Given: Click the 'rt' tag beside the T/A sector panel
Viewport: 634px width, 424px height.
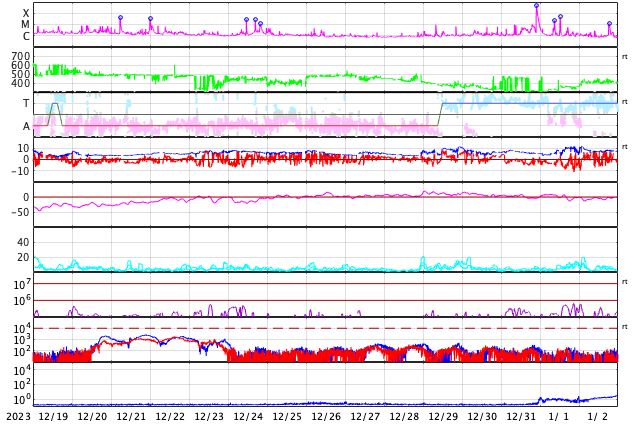Looking at the screenshot, I should pyautogui.click(x=625, y=102).
